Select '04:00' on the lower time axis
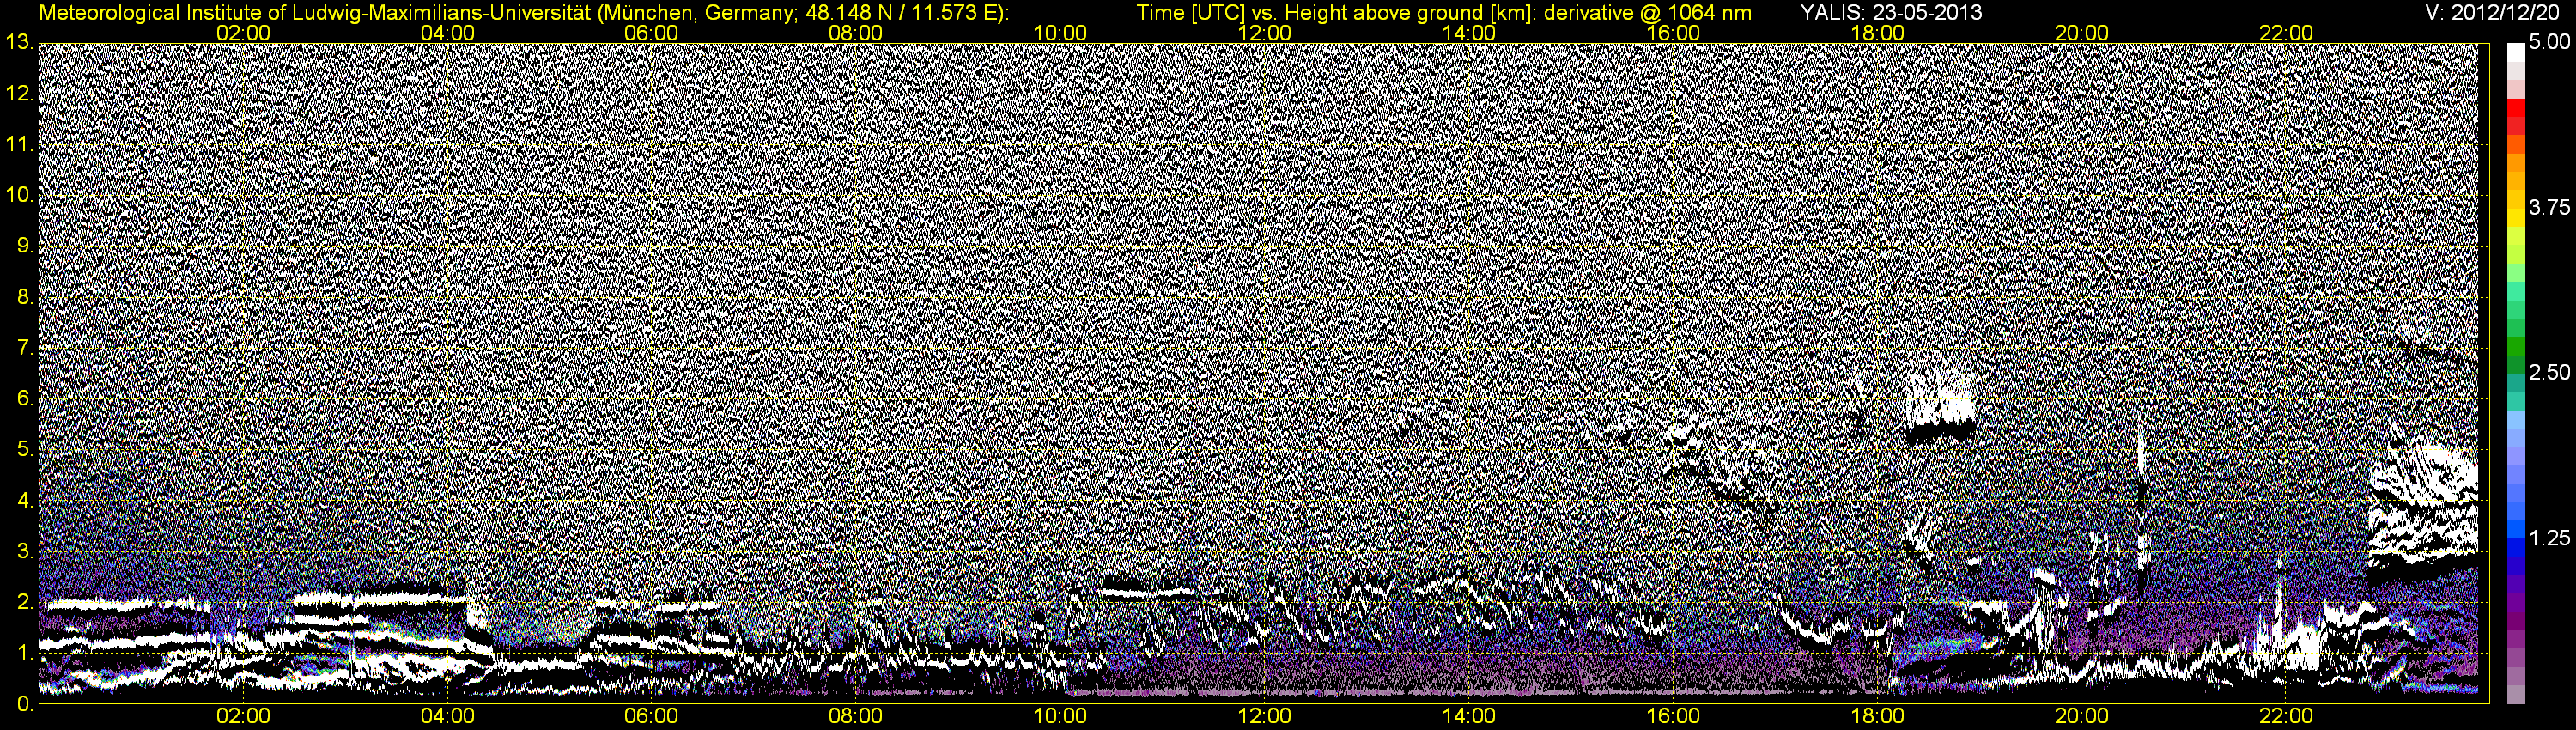This screenshot has height=730, width=2576. [448, 717]
